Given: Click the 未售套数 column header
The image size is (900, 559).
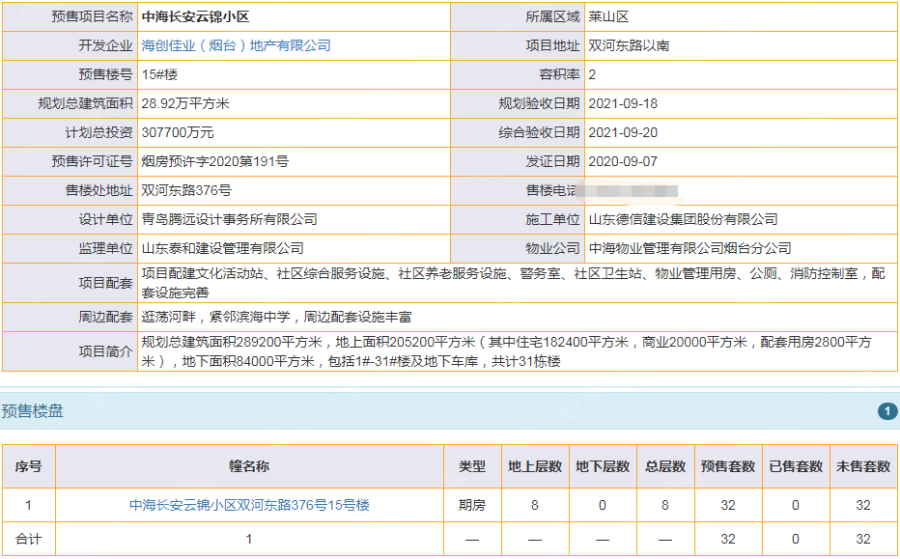Looking at the screenshot, I should click(863, 467).
